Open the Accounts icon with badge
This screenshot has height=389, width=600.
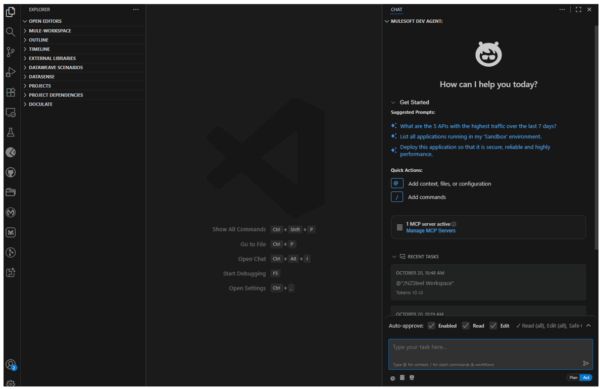11,365
